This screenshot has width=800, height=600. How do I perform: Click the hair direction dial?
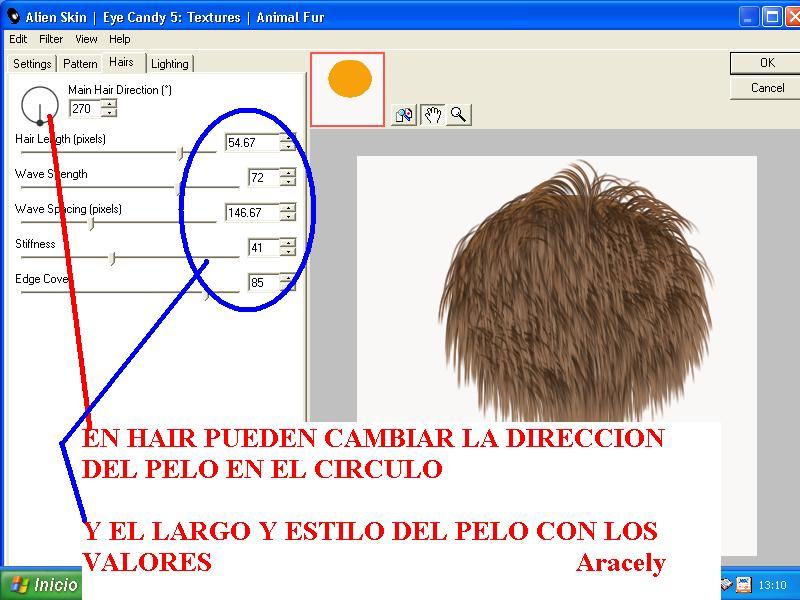click(40, 106)
